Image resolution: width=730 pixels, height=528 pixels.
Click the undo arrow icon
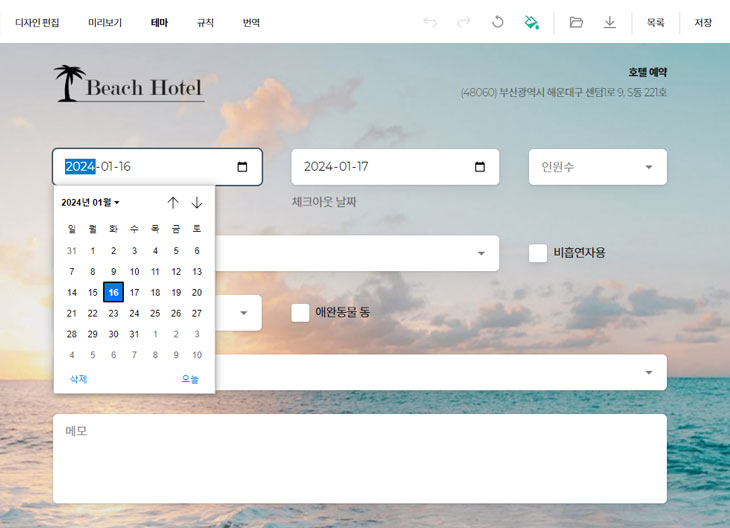(x=430, y=22)
